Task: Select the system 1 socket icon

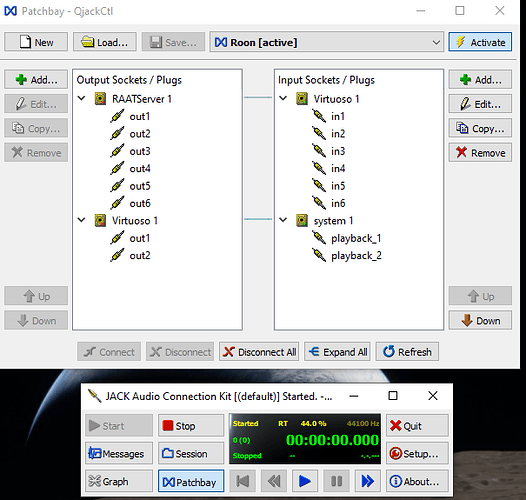Action: click(x=302, y=220)
